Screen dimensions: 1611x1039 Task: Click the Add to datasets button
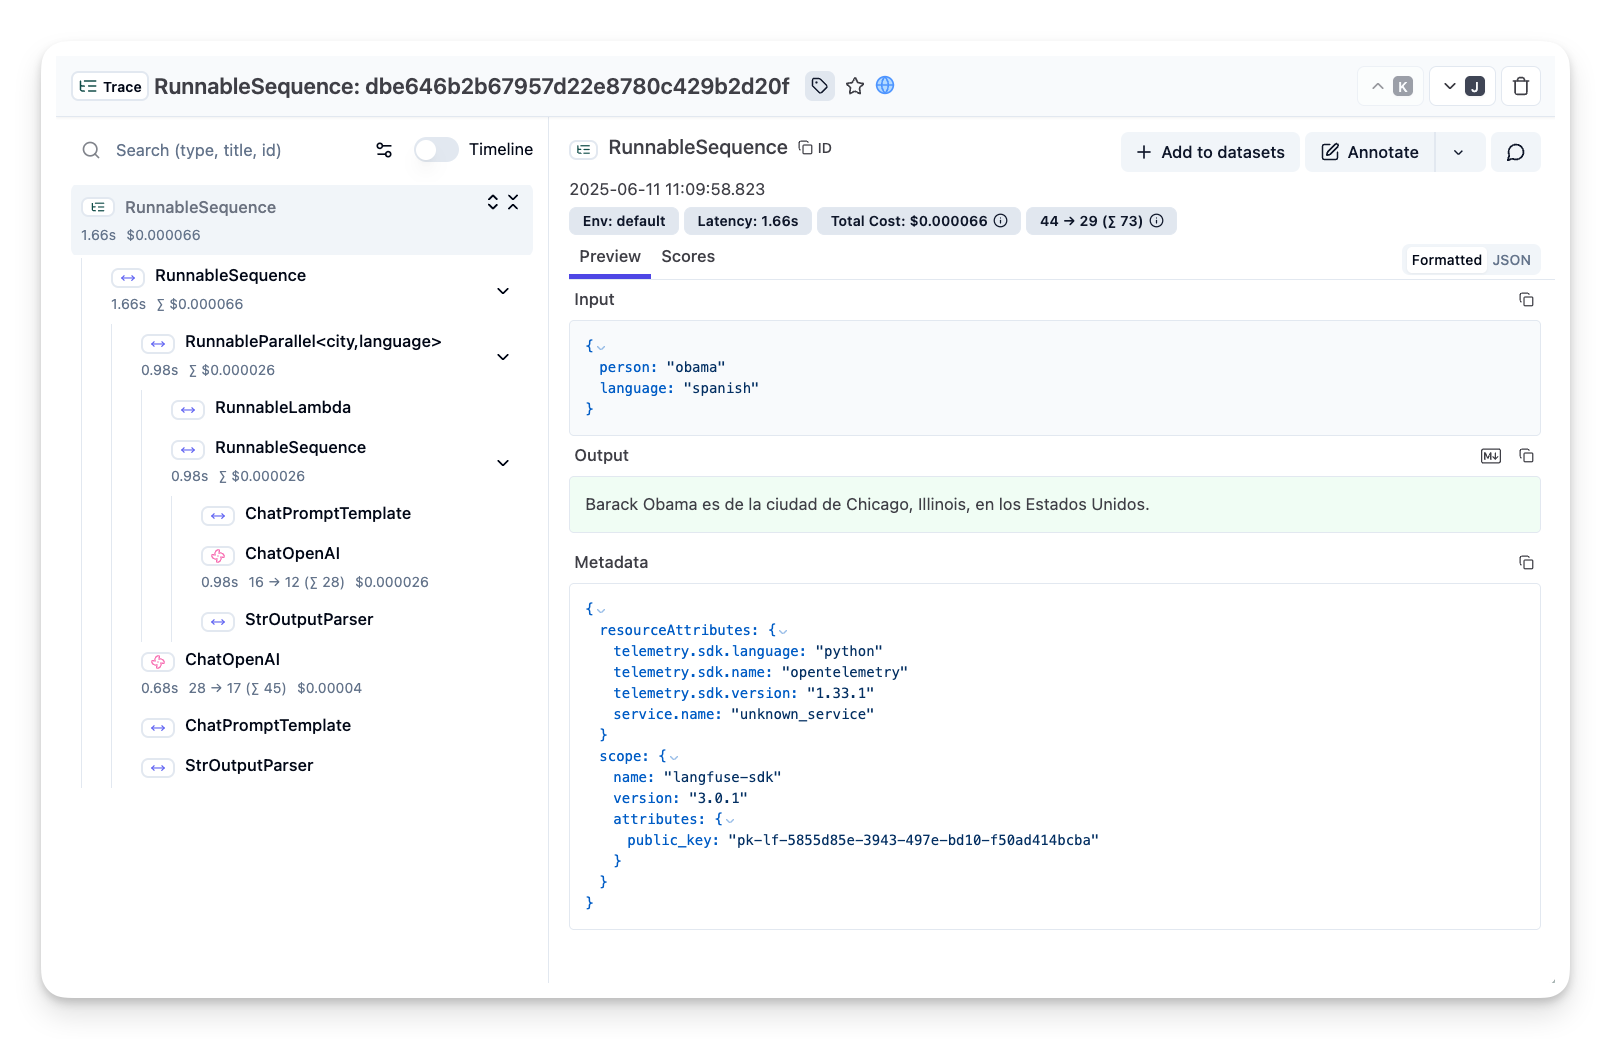[1210, 152]
